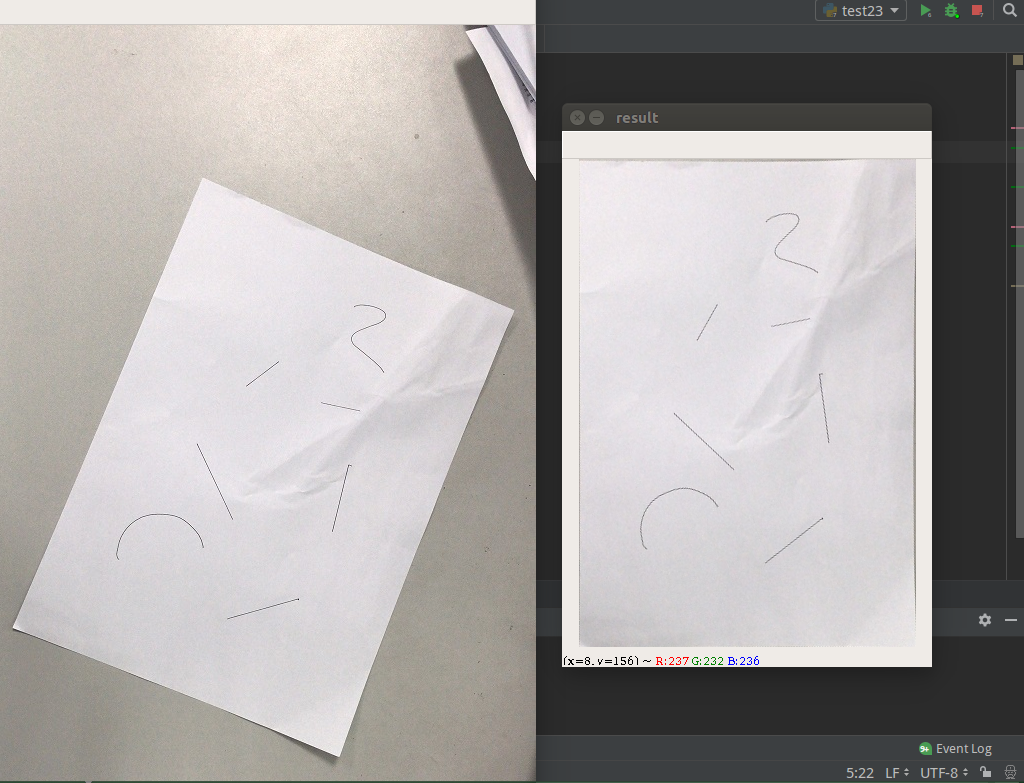This screenshot has width=1024, height=783.
Task: Toggle the read-only lock in the status bar
Action: pyautogui.click(x=985, y=772)
